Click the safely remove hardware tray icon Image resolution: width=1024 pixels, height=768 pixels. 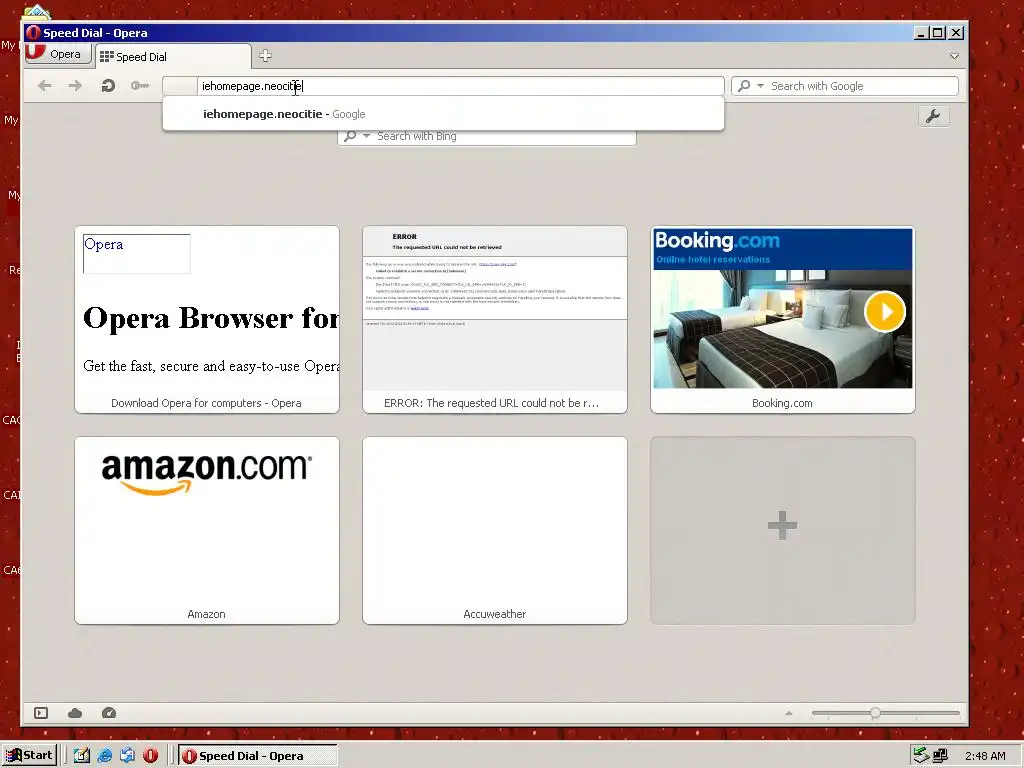[921, 756]
